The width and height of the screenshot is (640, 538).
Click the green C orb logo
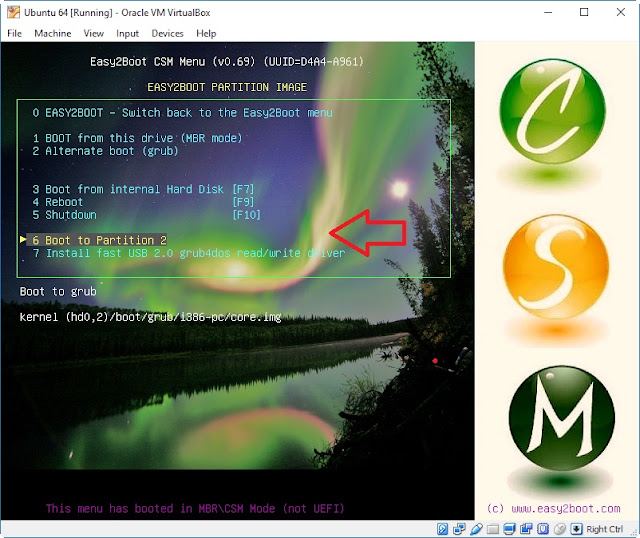pyautogui.click(x=552, y=111)
